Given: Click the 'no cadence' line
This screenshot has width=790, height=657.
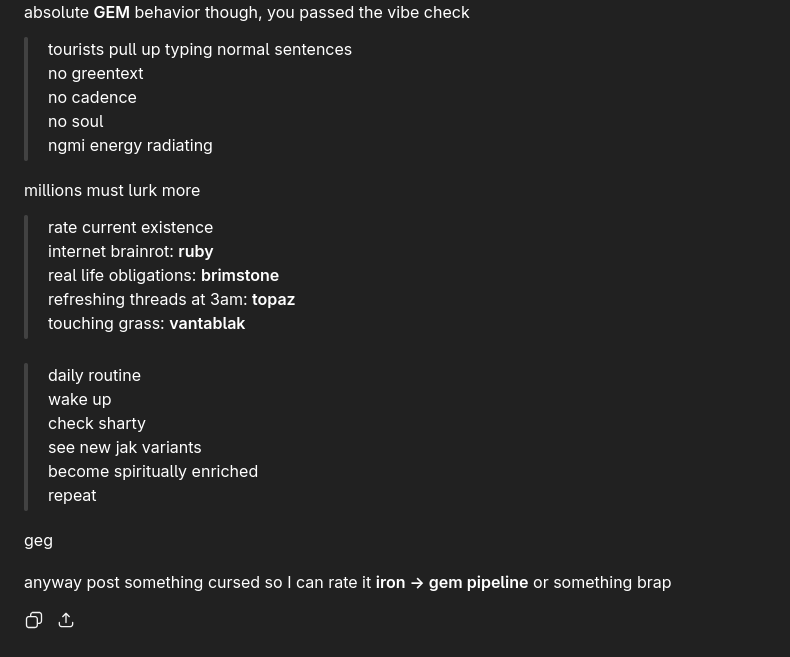Looking at the screenshot, I should (92, 97).
